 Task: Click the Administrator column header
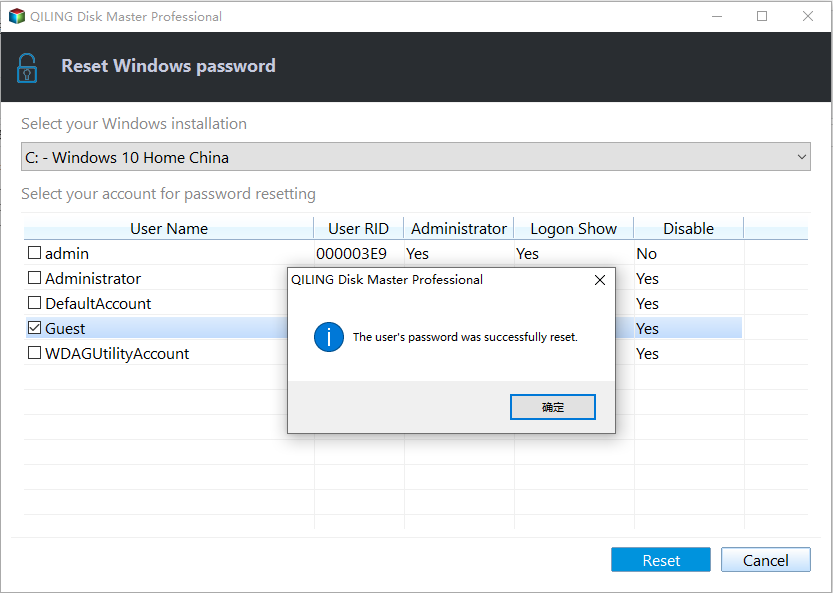click(459, 228)
